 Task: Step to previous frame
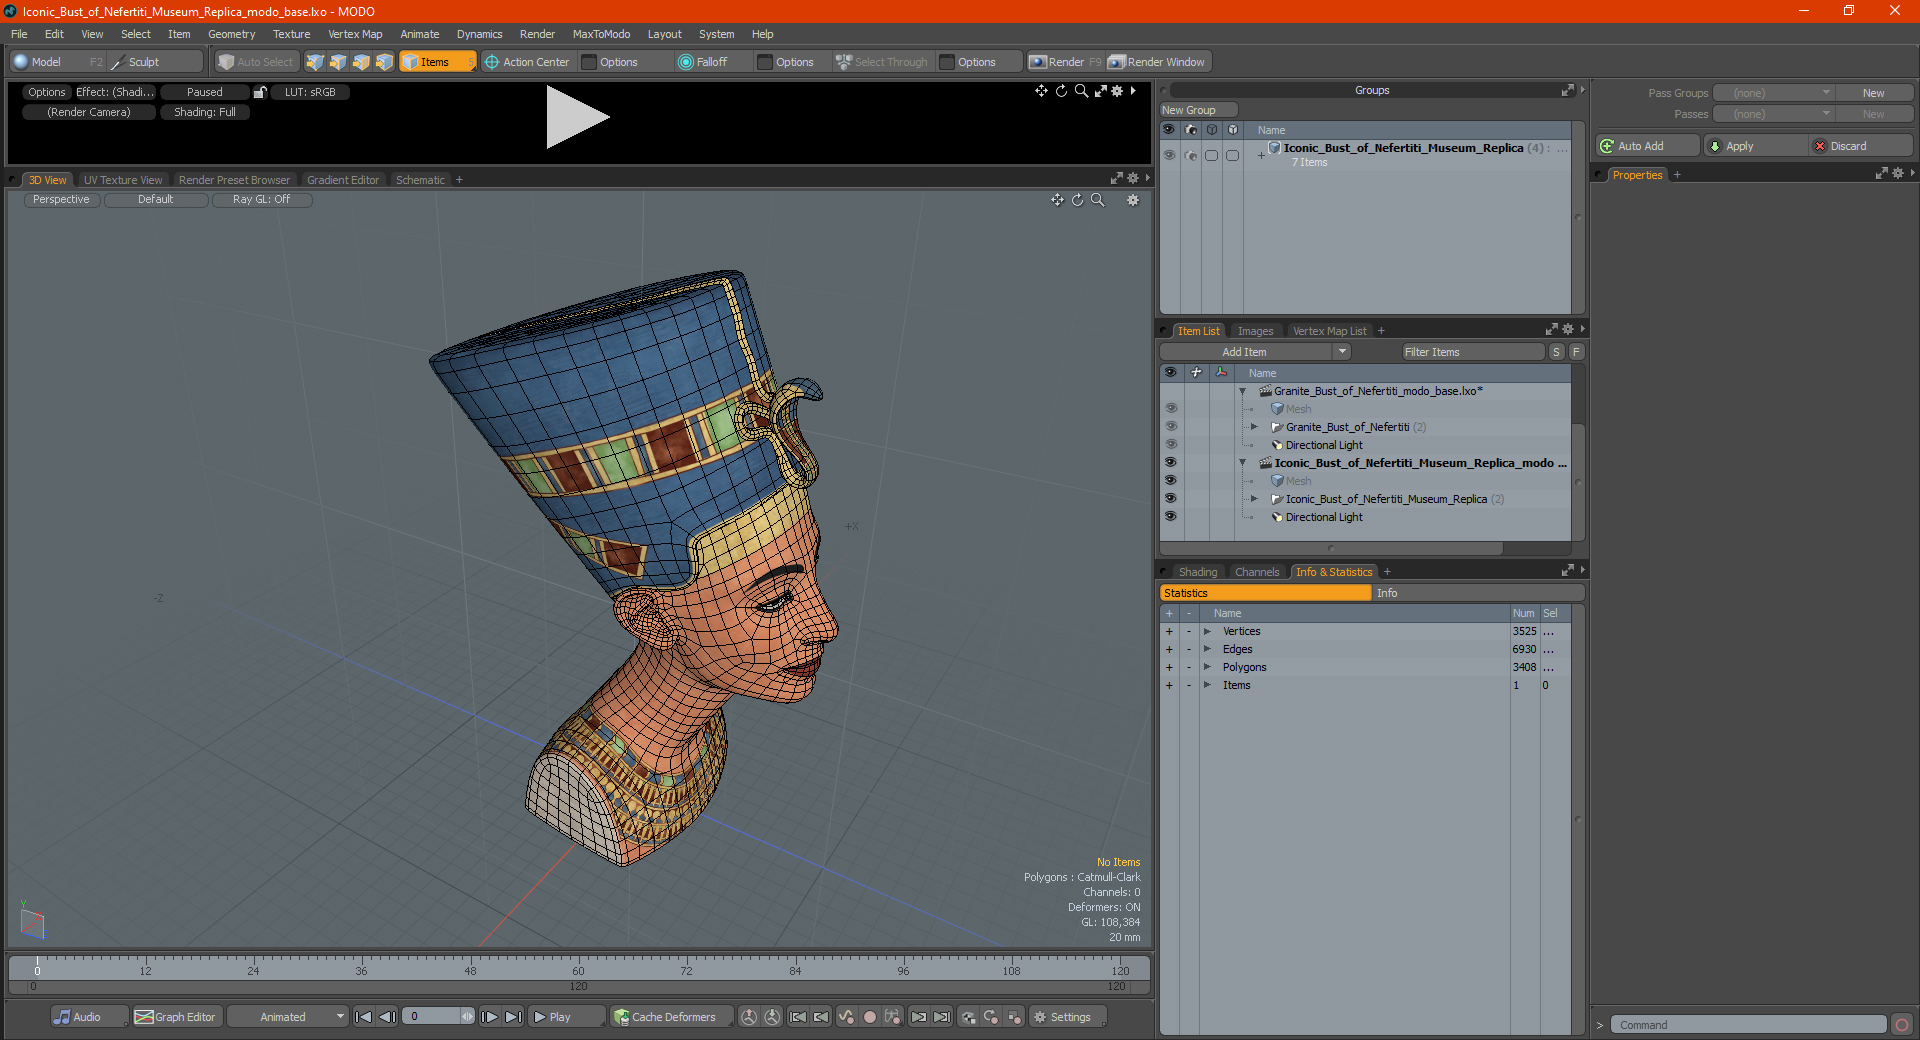point(387,1017)
